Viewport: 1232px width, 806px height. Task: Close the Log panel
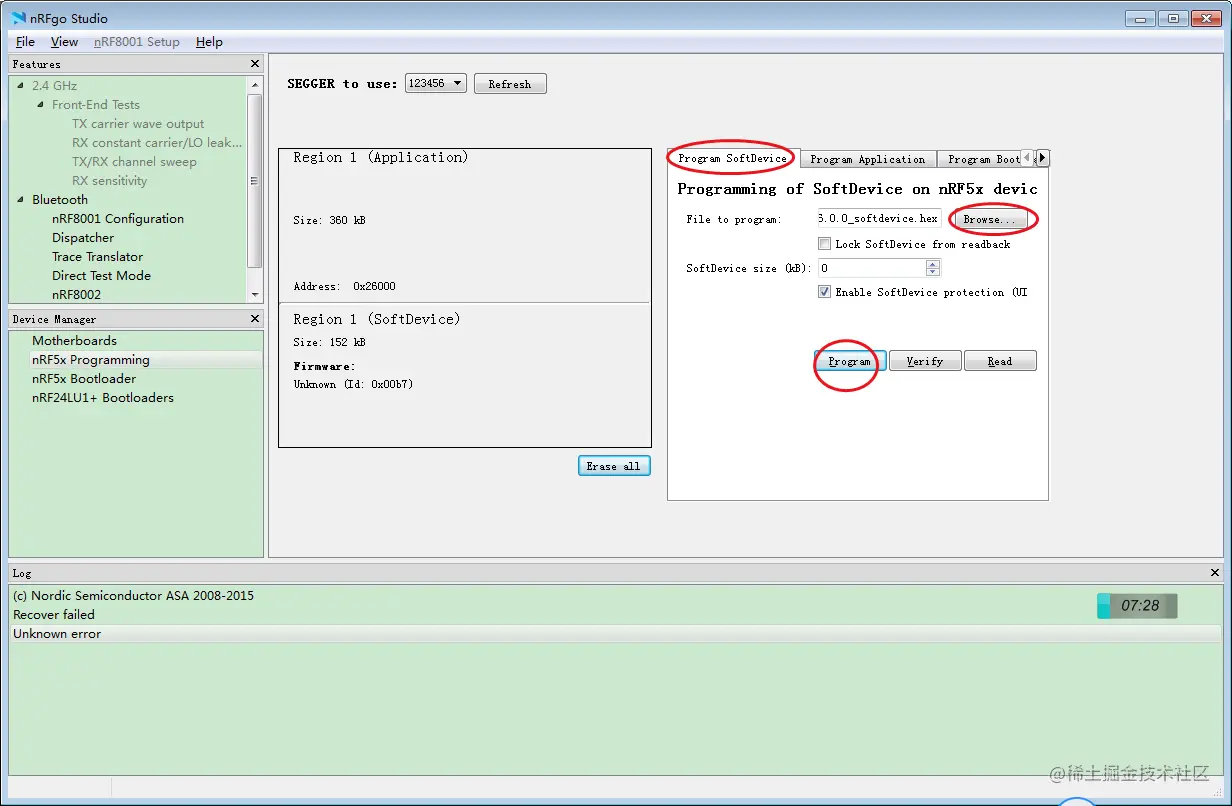click(1215, 573)
